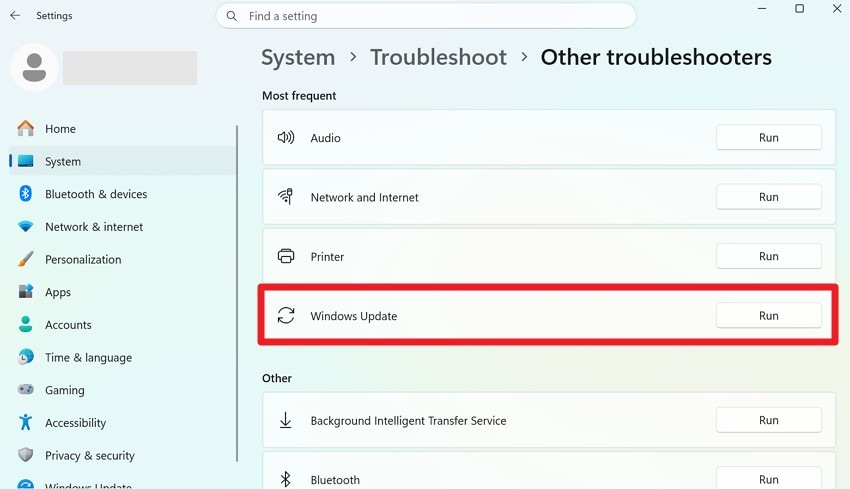This screenshot has width=850, height=489.
Task: Run the Windows Update troubleshooter
Action: click(x=769, y=316)
